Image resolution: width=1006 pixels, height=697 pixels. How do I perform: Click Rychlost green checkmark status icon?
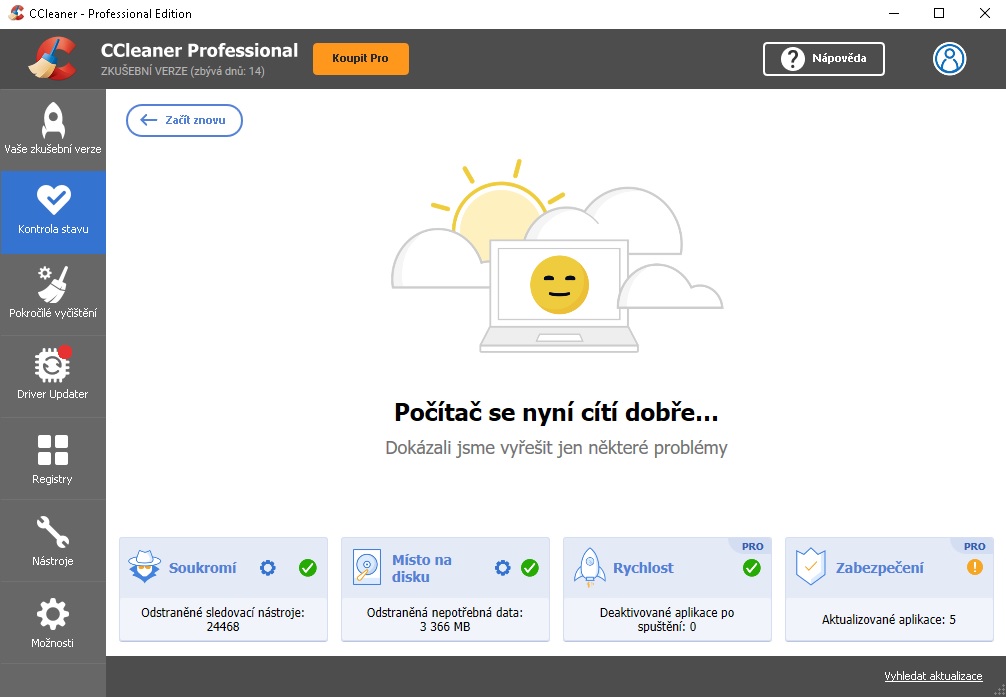[x=751, y=567]
